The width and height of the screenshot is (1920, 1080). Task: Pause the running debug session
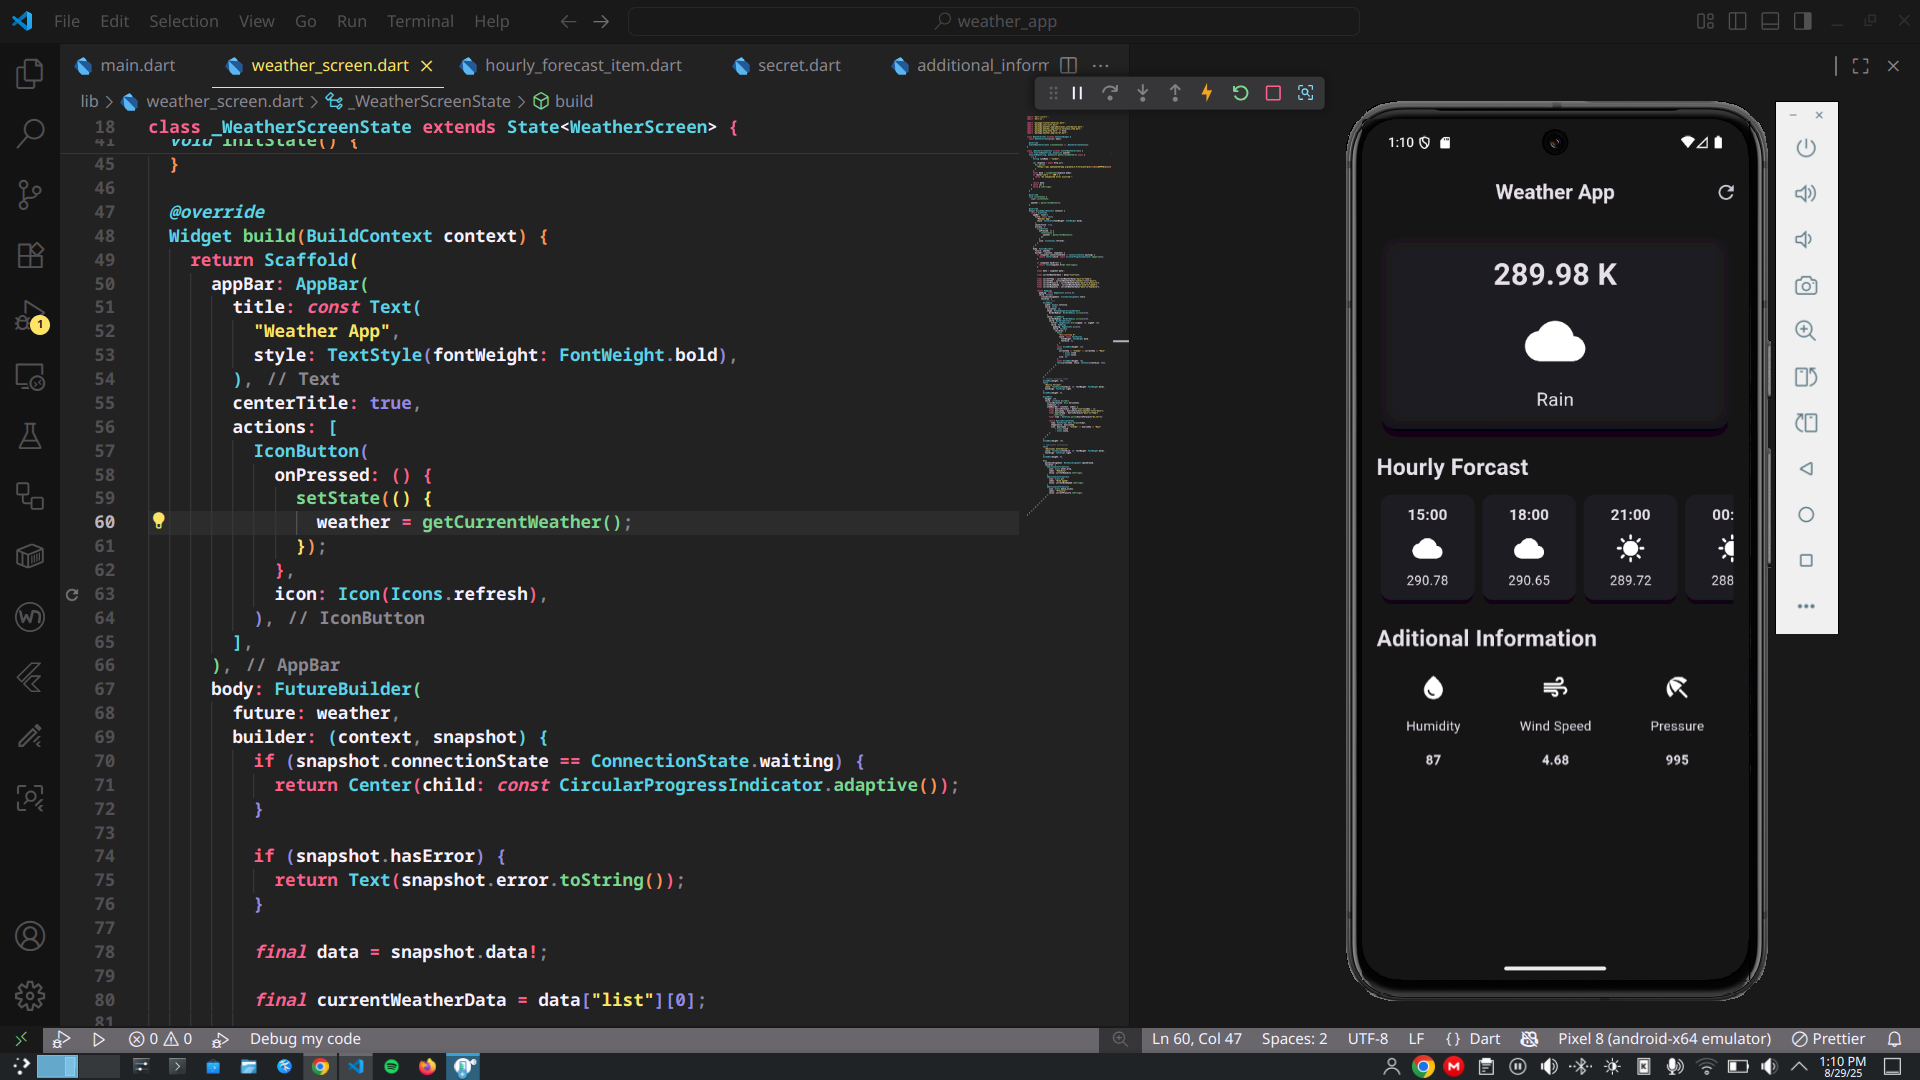1077,93
